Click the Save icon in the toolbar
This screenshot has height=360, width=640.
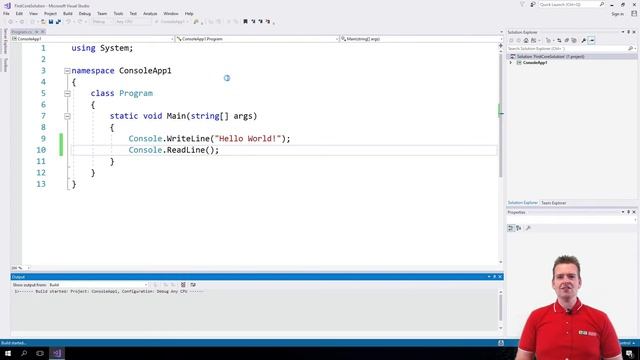point(51,22)
